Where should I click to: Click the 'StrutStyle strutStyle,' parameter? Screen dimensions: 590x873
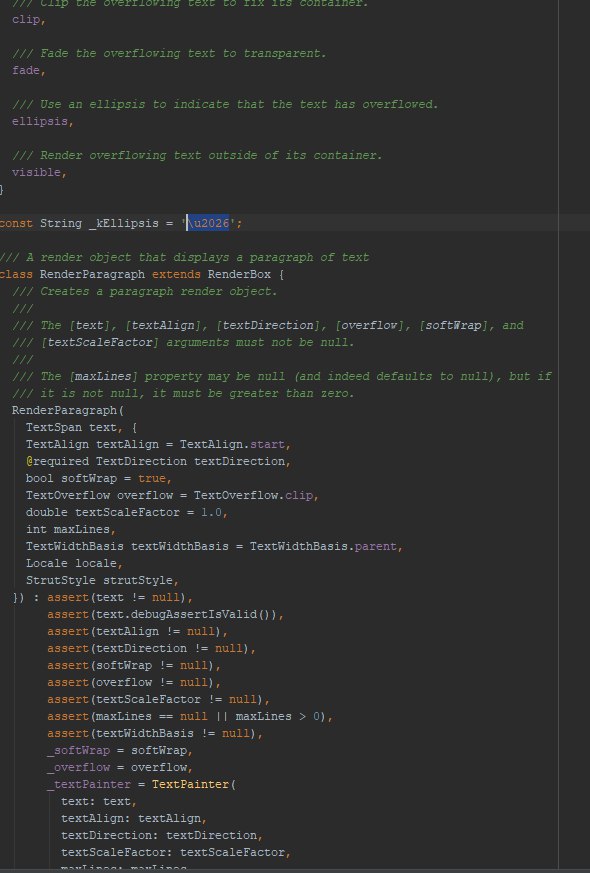click(x=102, y=580)
